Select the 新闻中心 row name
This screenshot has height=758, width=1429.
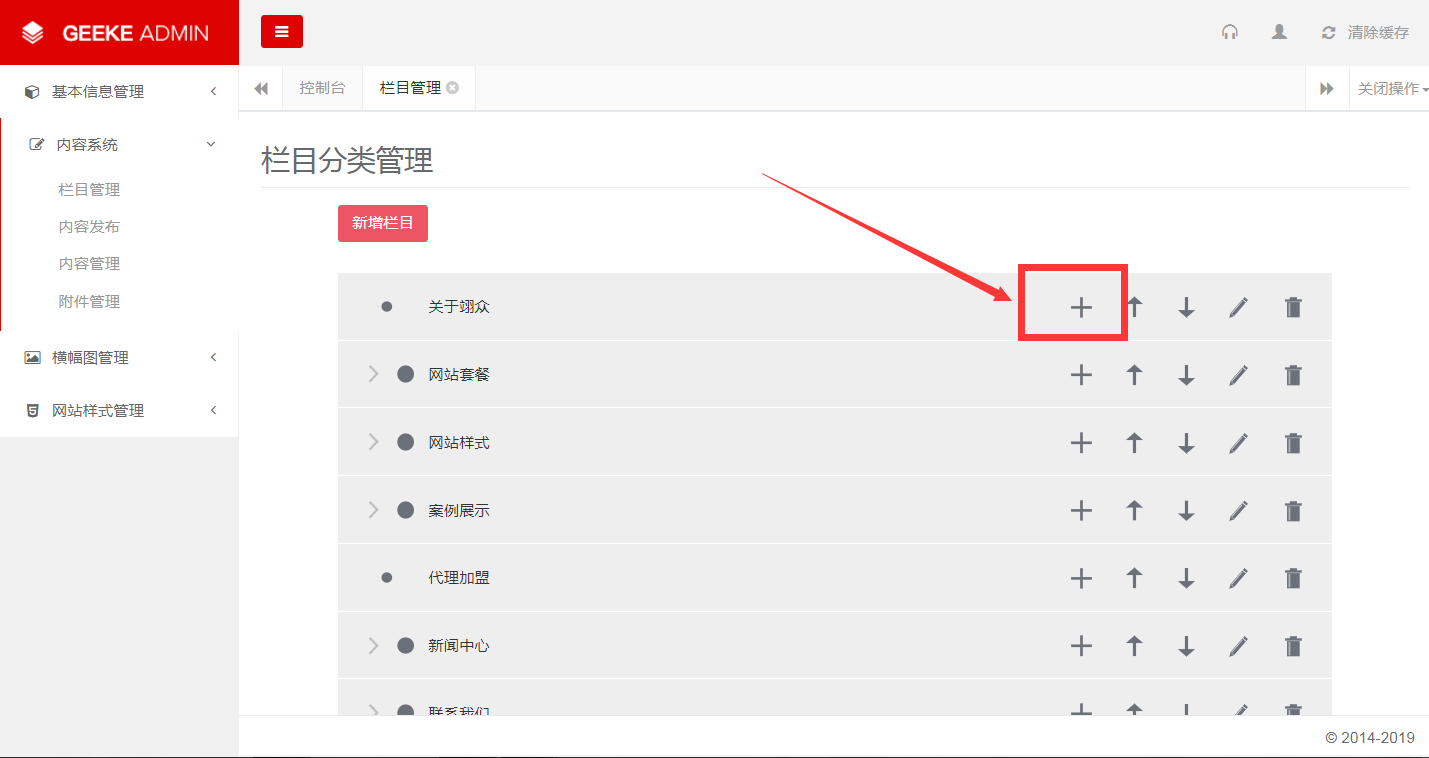tap(459, 646)
